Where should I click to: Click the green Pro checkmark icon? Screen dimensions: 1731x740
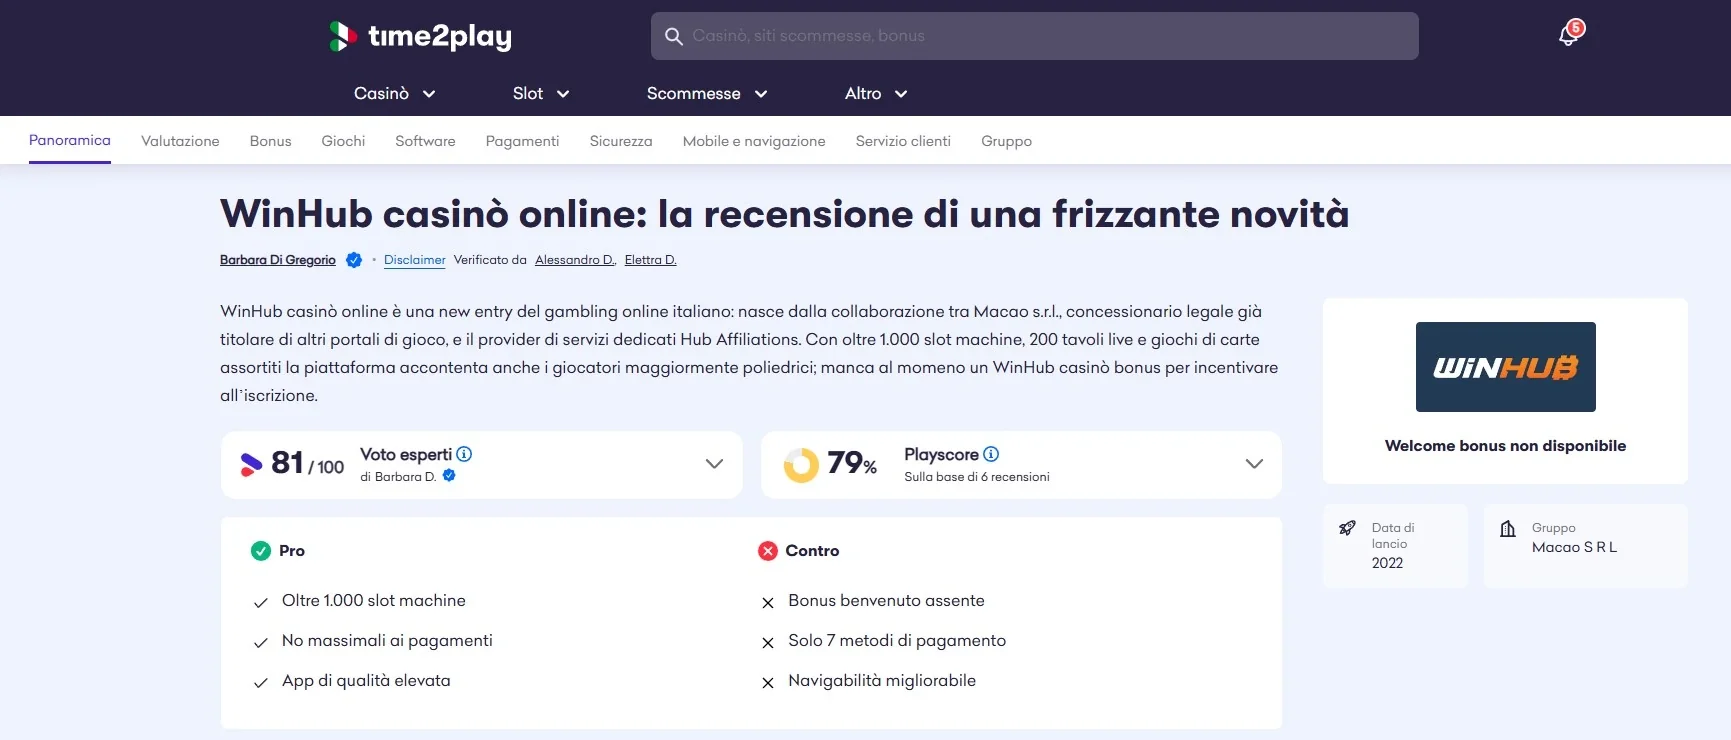point(261,551)
